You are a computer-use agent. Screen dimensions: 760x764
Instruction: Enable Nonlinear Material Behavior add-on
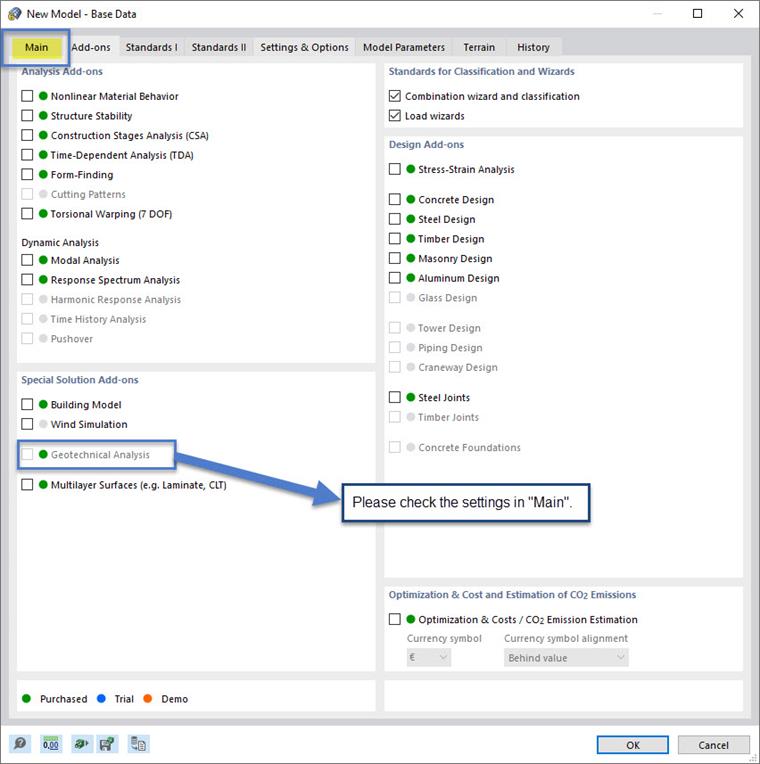point(27,96)
